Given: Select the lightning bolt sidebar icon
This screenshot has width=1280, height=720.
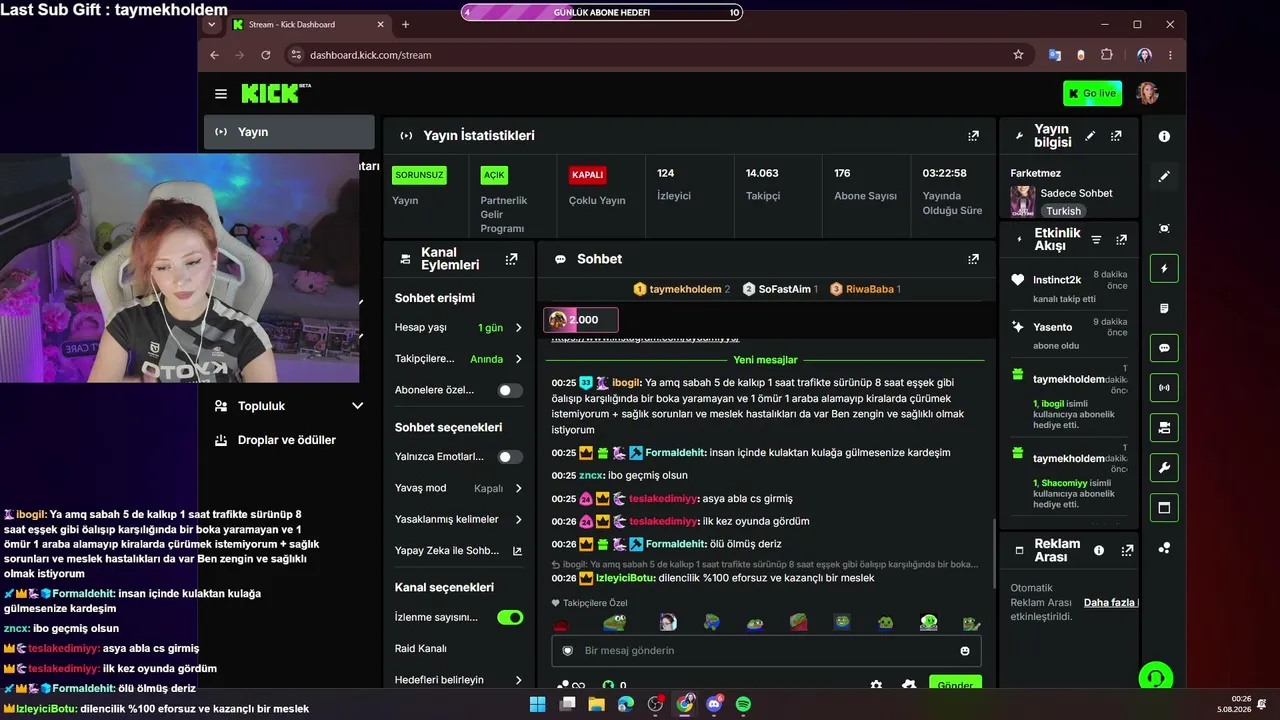Looking at the screenshot, I should pyautogui.click(x=1164, y=269).
